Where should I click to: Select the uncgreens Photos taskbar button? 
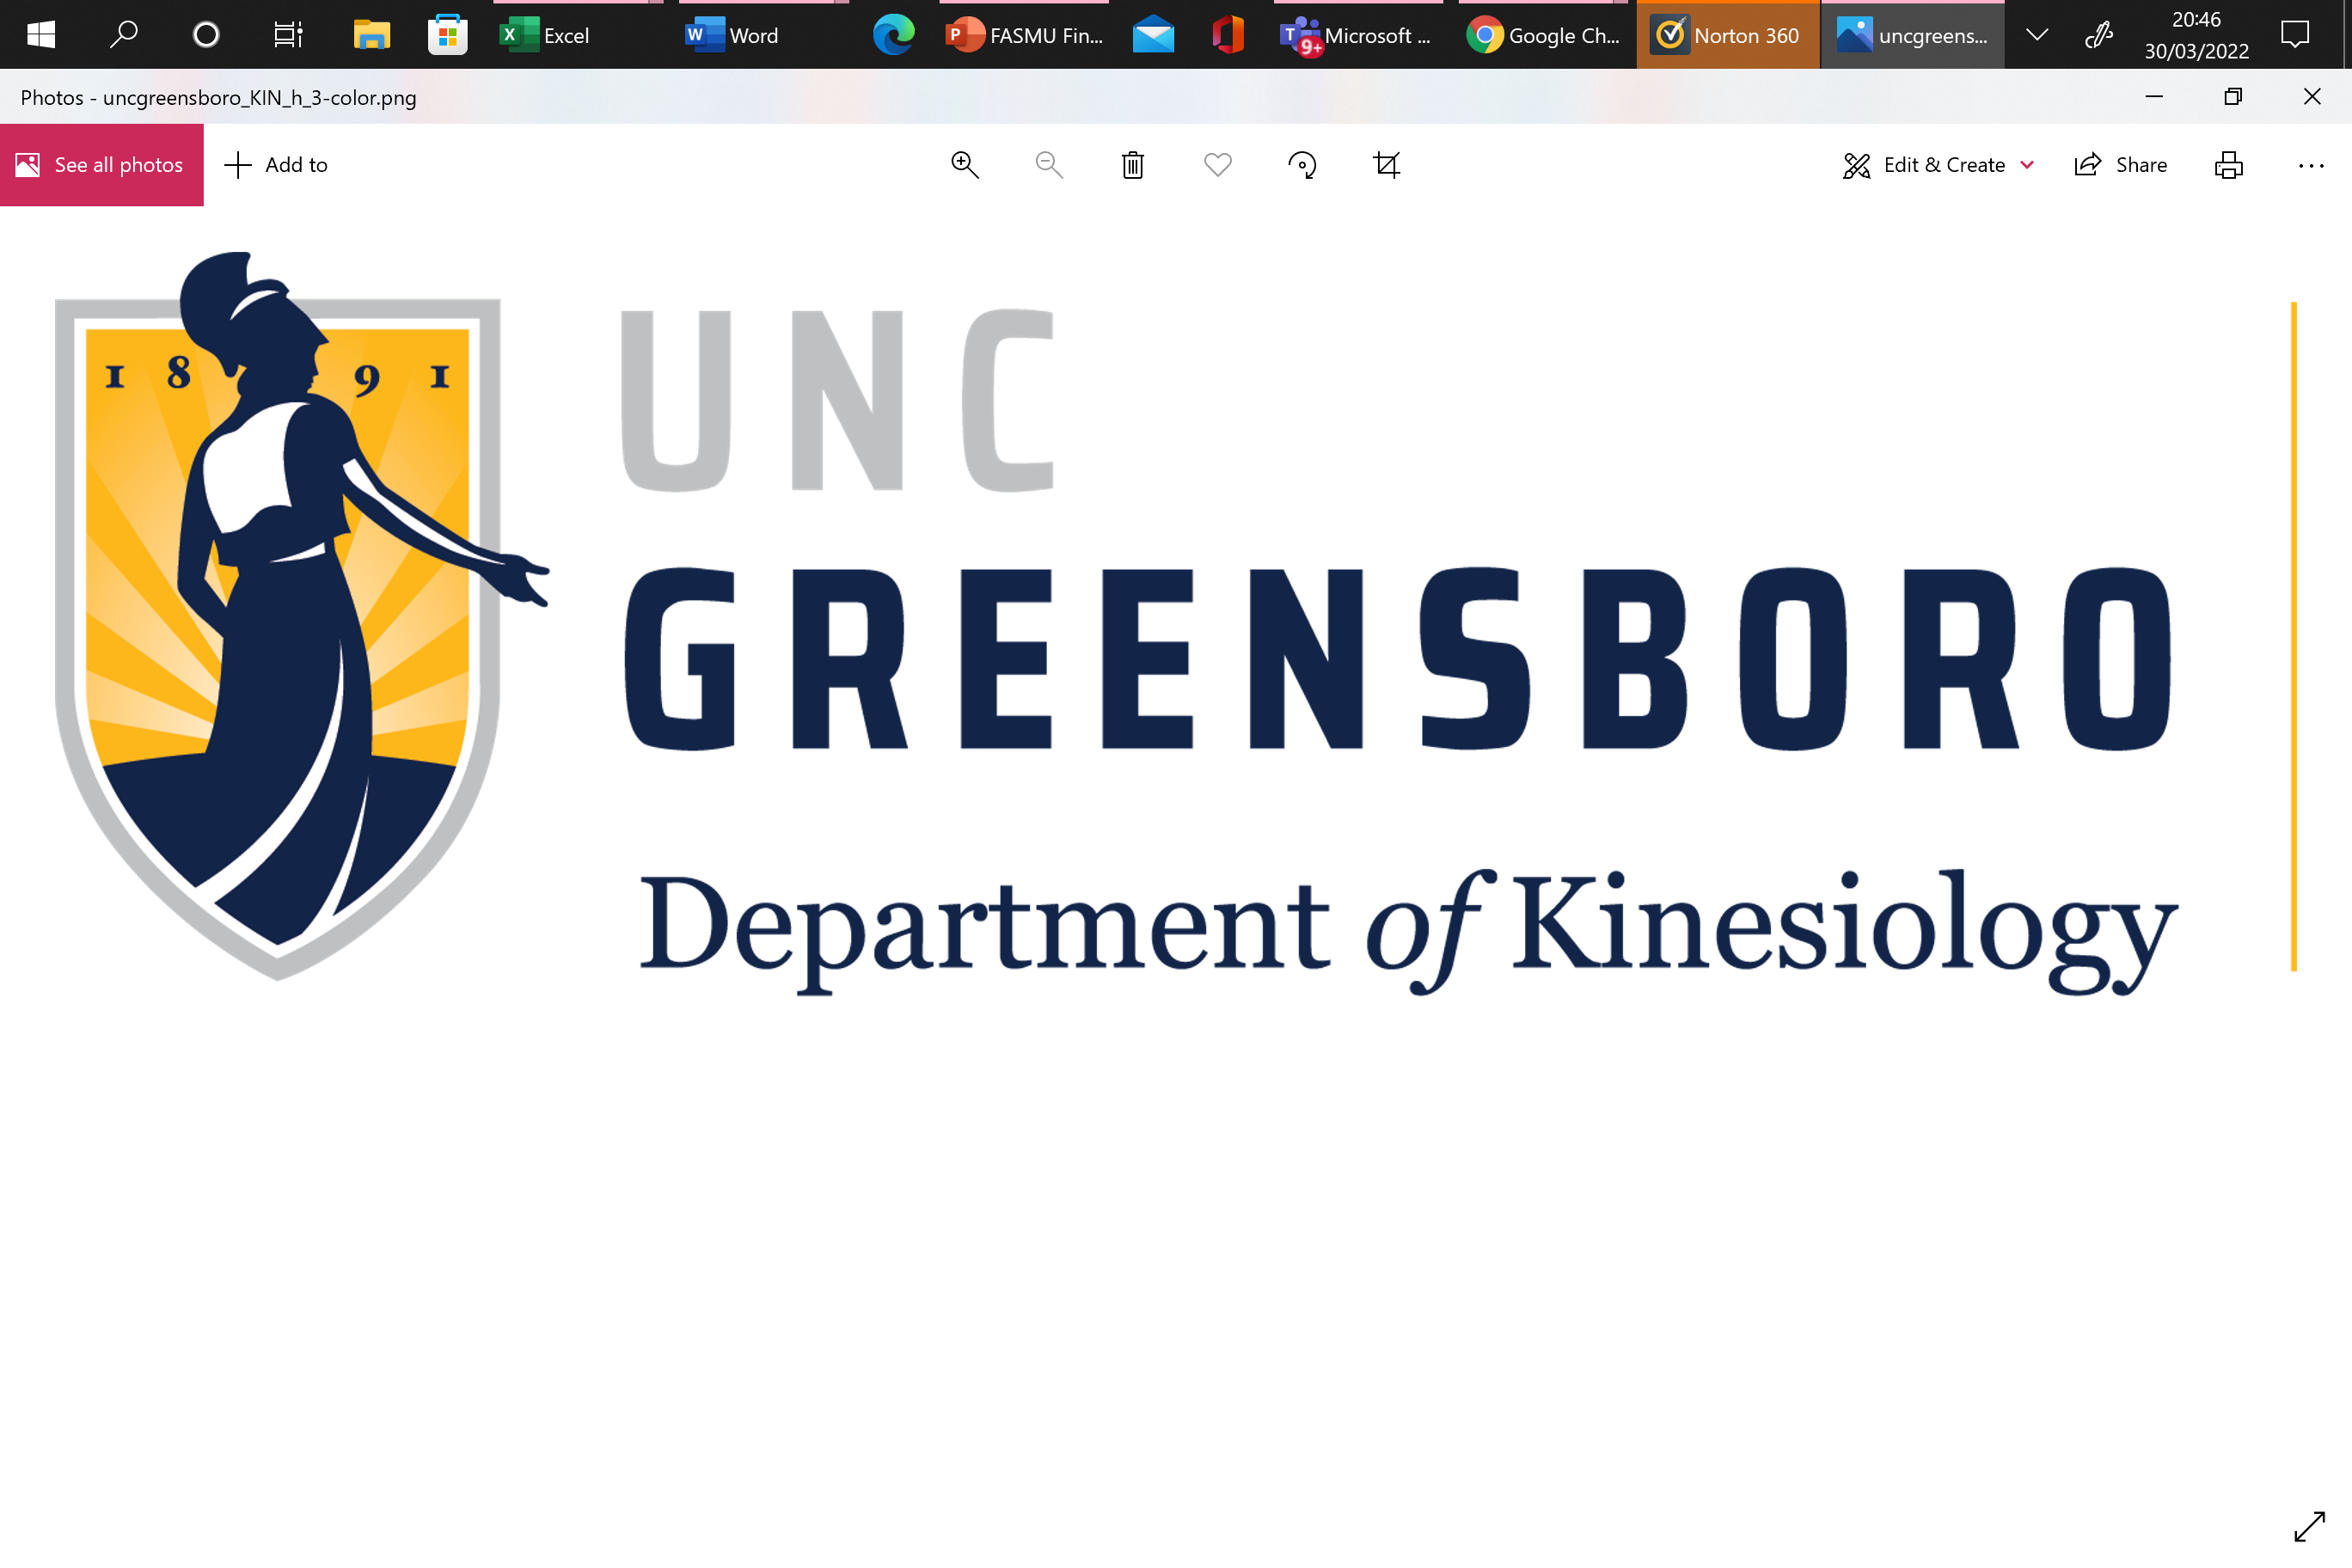click(x=1913, y=35)
